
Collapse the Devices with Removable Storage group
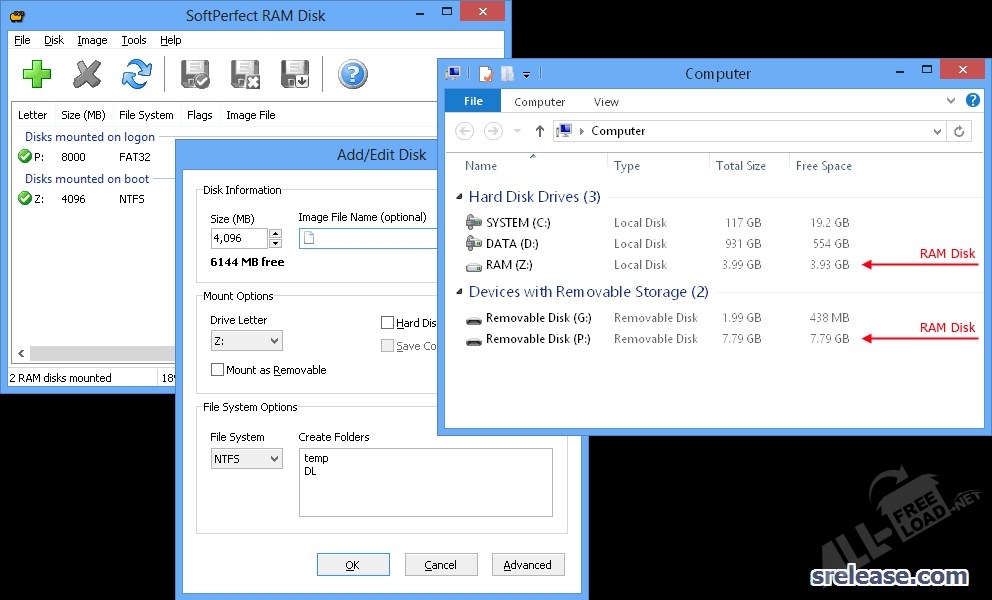coord(460,292)
